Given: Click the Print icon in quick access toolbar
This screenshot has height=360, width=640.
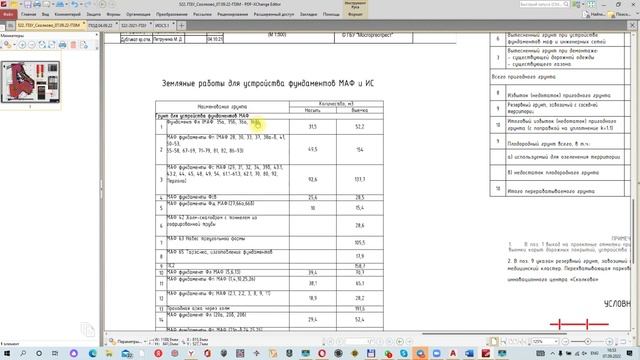Looking at the screenshot, I should click(x=37, y=4).
